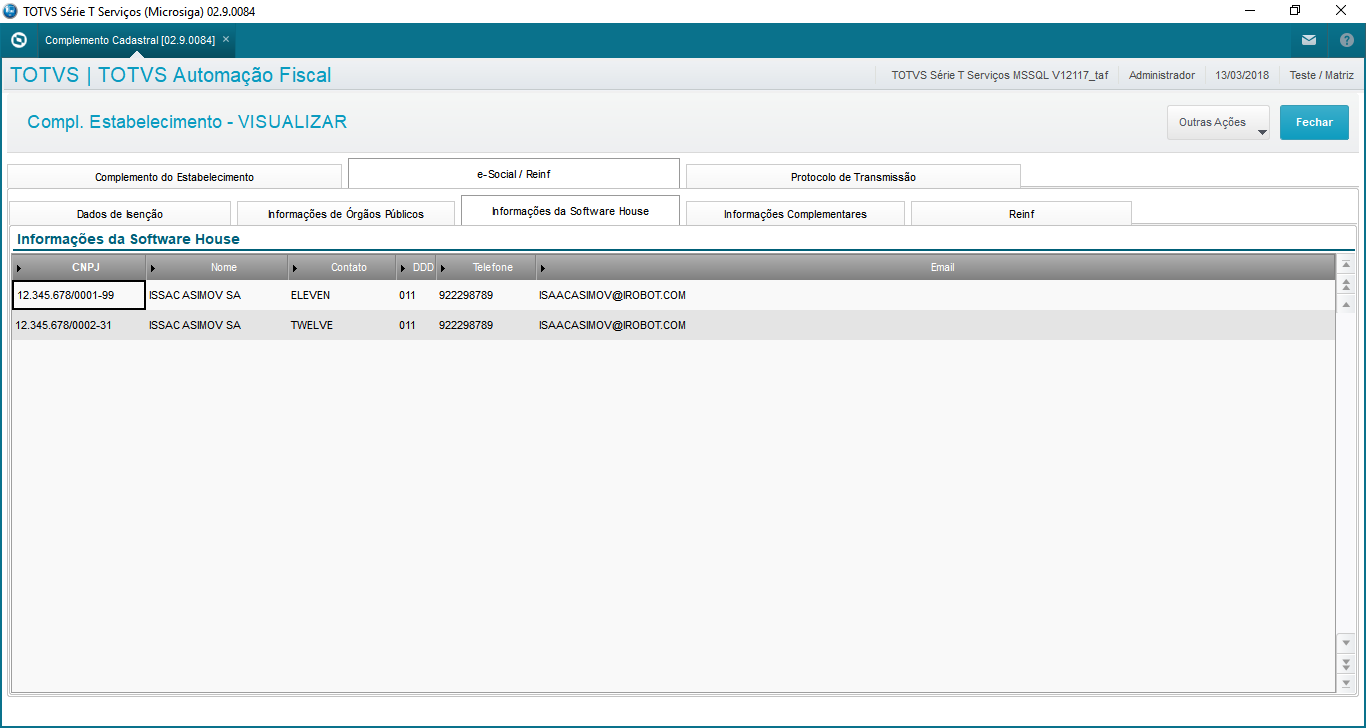Viewport: 1366px width, 728px height.
Task: Open the Reinf sub-tab
Action: coord(1021,214)
